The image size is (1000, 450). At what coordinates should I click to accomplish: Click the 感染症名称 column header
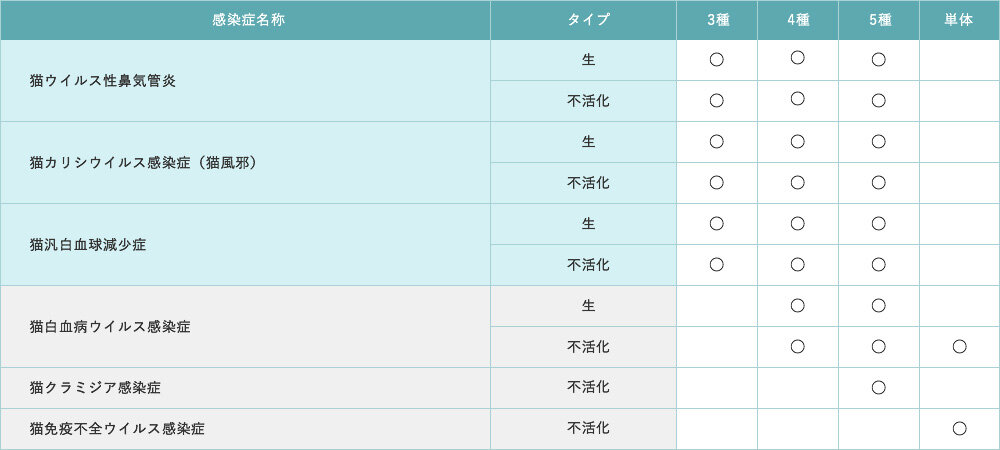click(x=249, y=20)
